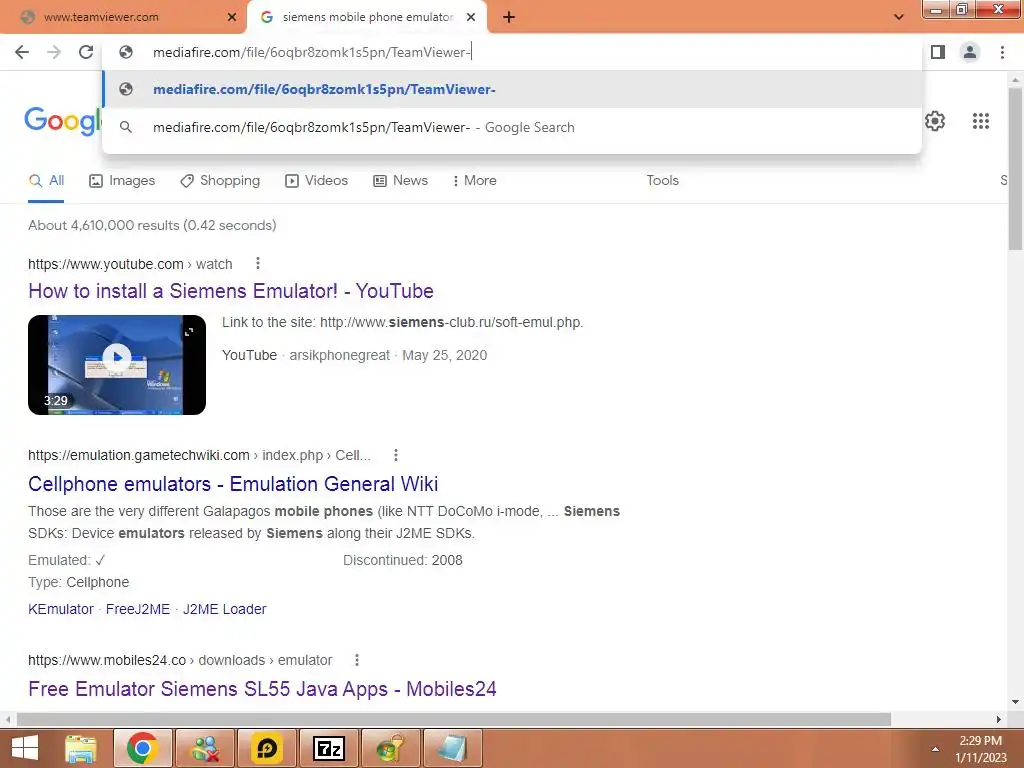Open Google search settings gear
Image resolution: width=1024 pixels, height=768 pixels.
pos(935,121)
